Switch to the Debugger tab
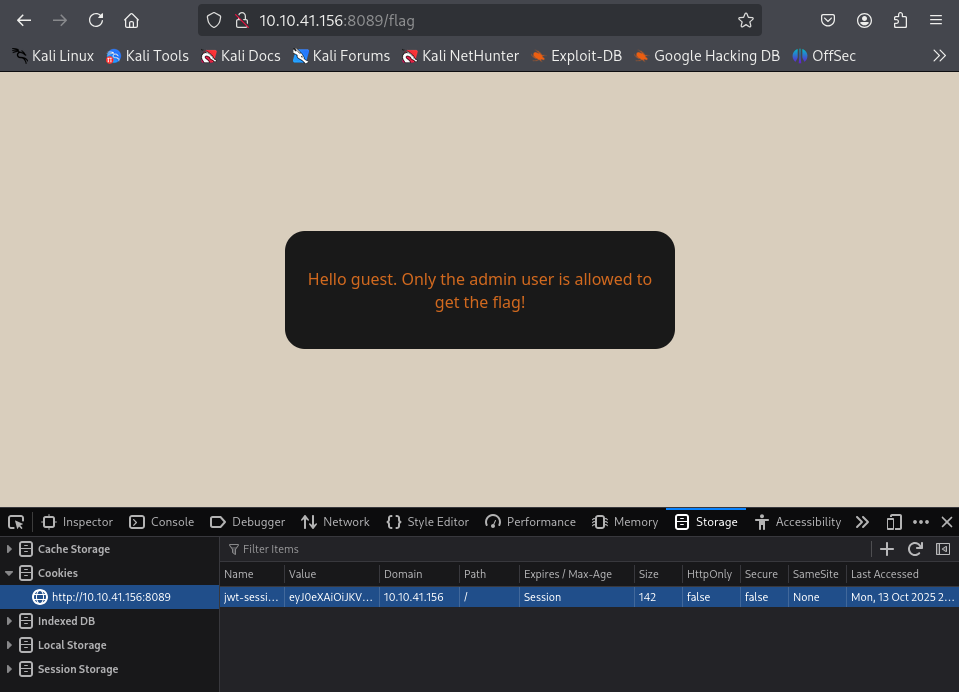The height and width of the screenshot is (692, 959). click(248, 522)
